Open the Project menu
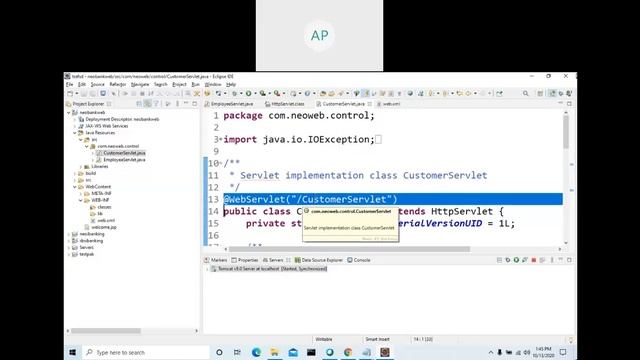The height and width of the screenshot is (360, 640). click(x=179, y=84)
